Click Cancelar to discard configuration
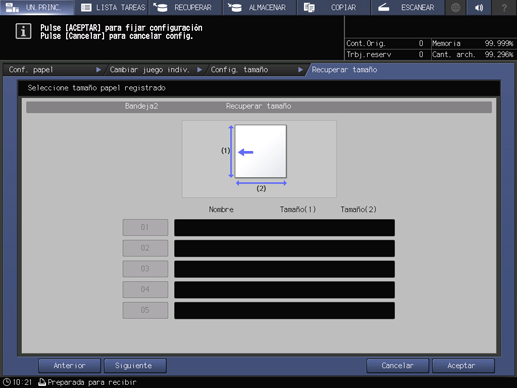 pyautogui.click(x=397, y=366)
